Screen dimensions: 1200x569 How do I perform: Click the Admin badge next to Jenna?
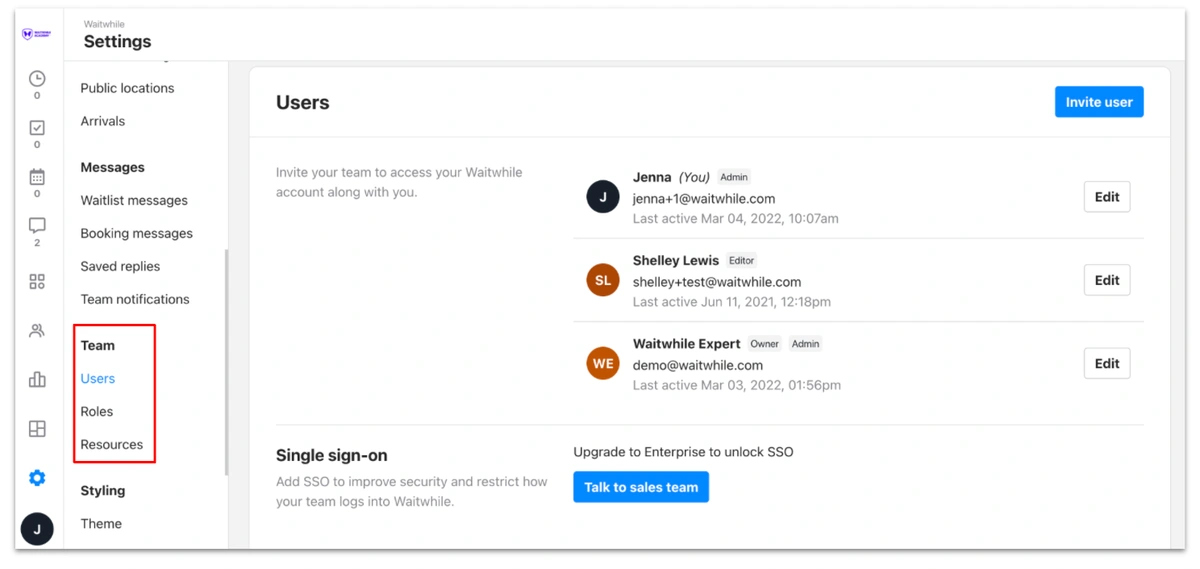734,177
